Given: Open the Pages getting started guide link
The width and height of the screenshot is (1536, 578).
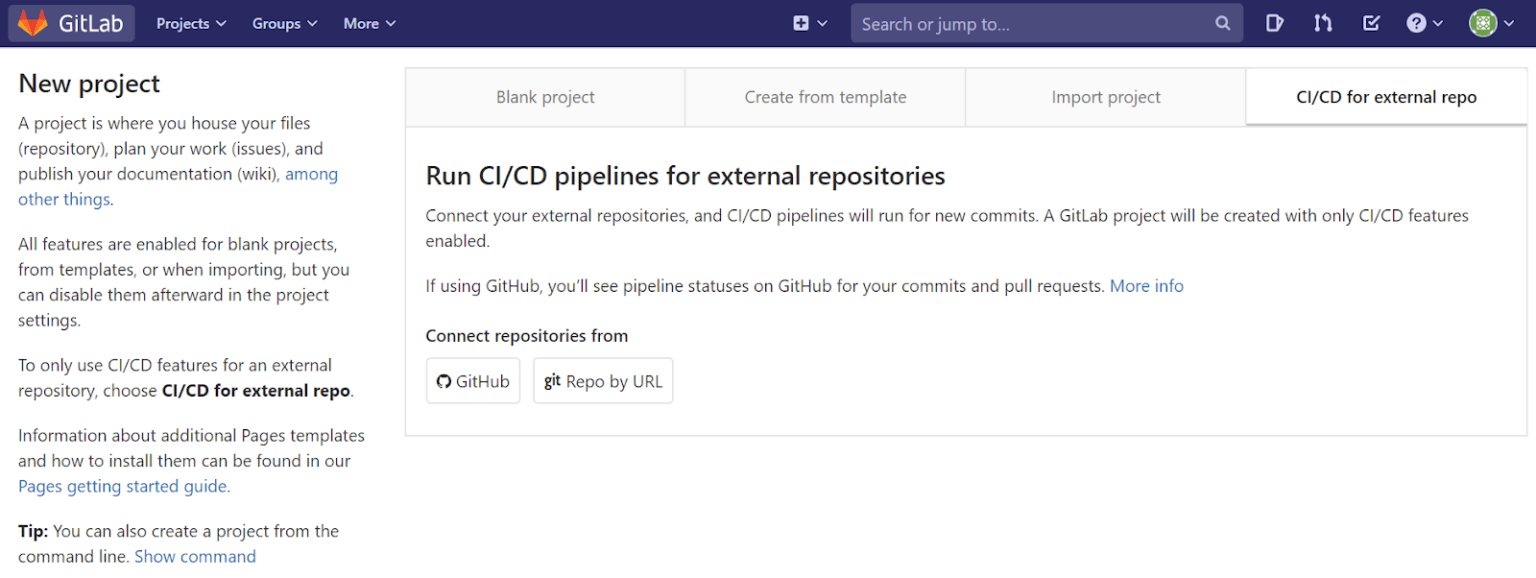Looking at the screenshot, I should (122, 486).
